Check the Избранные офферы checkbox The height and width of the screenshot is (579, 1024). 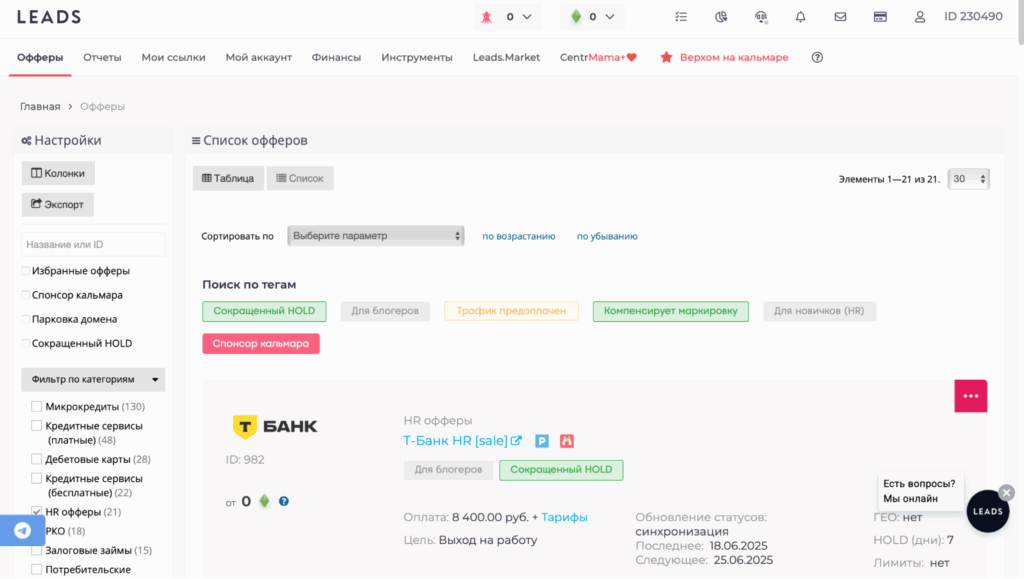coord(26,271)
